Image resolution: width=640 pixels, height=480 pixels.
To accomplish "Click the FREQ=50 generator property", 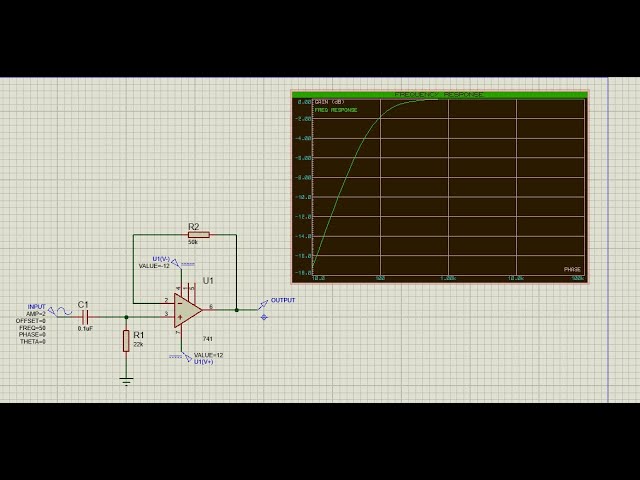I will tap(33, 328).
